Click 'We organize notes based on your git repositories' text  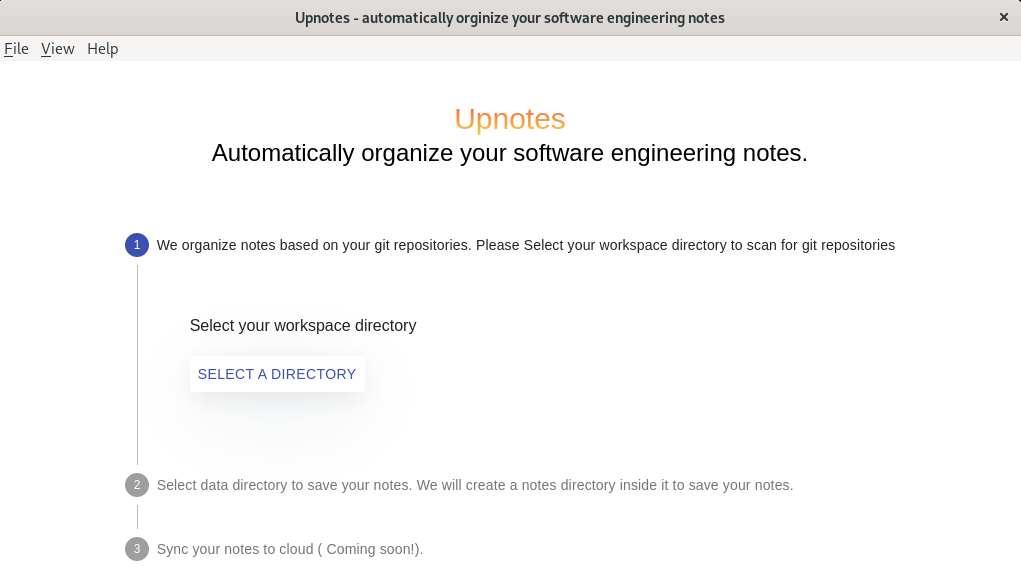pos(526,245)
